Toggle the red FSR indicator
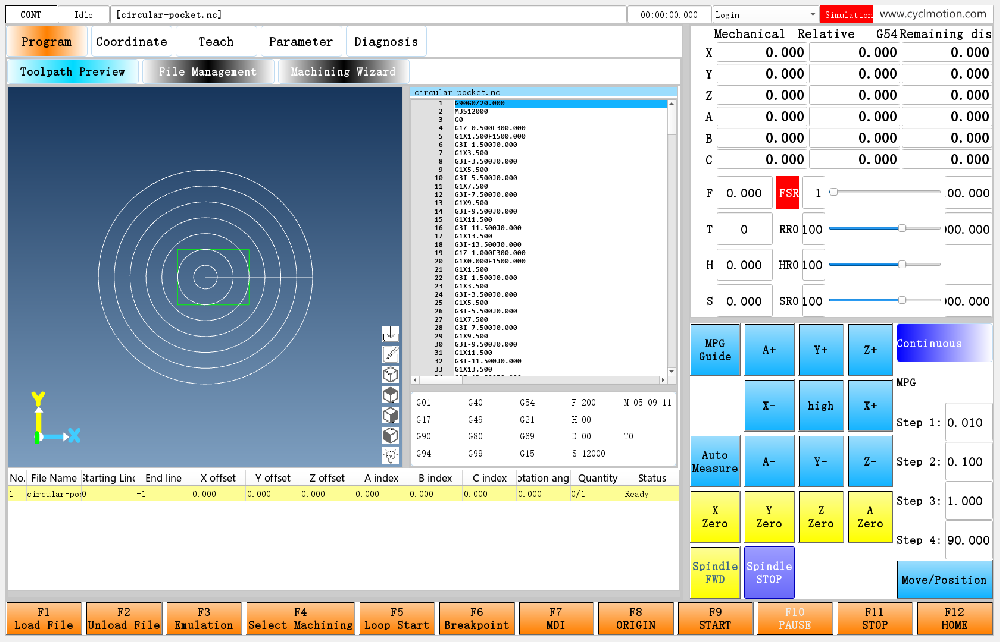The width and height of the screenshot is (1000, 642). [x=788, y=193]
